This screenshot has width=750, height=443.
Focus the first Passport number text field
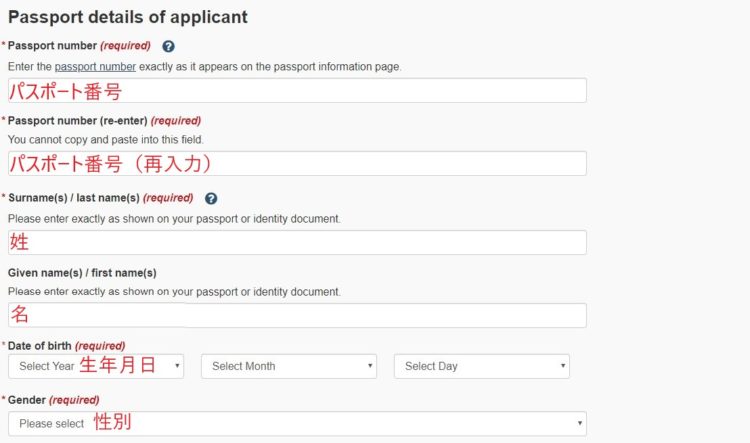297,90
